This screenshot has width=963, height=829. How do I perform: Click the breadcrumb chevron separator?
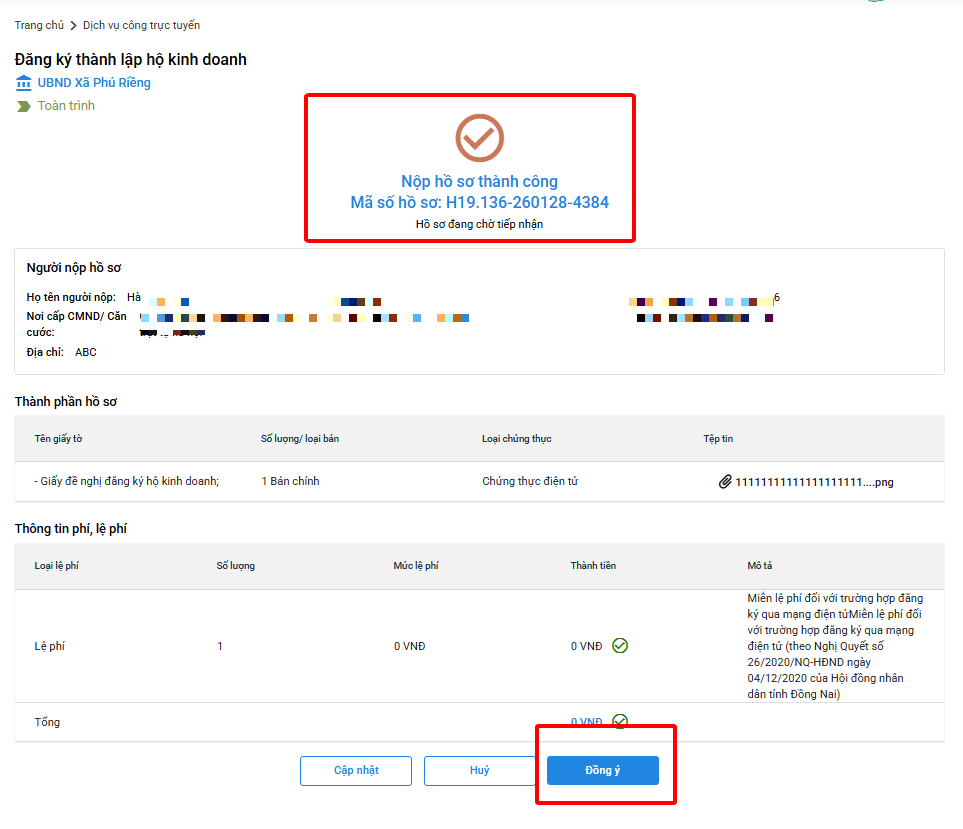[73, 25]
